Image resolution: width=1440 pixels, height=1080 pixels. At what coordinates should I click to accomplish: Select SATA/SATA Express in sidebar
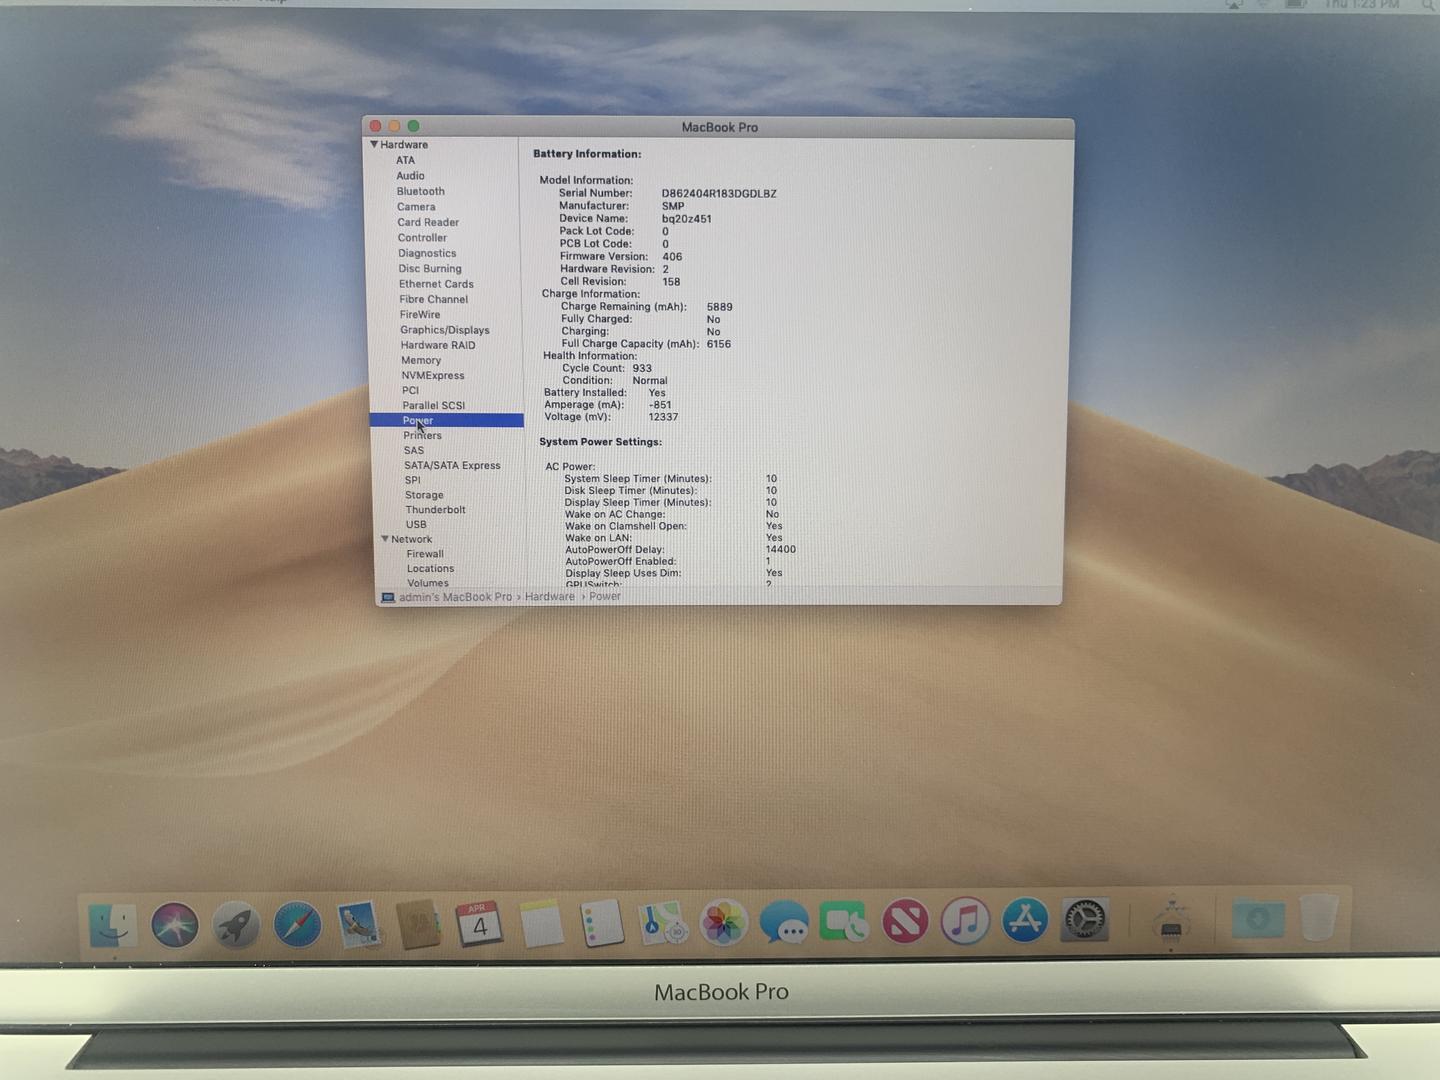coord(452,465)
